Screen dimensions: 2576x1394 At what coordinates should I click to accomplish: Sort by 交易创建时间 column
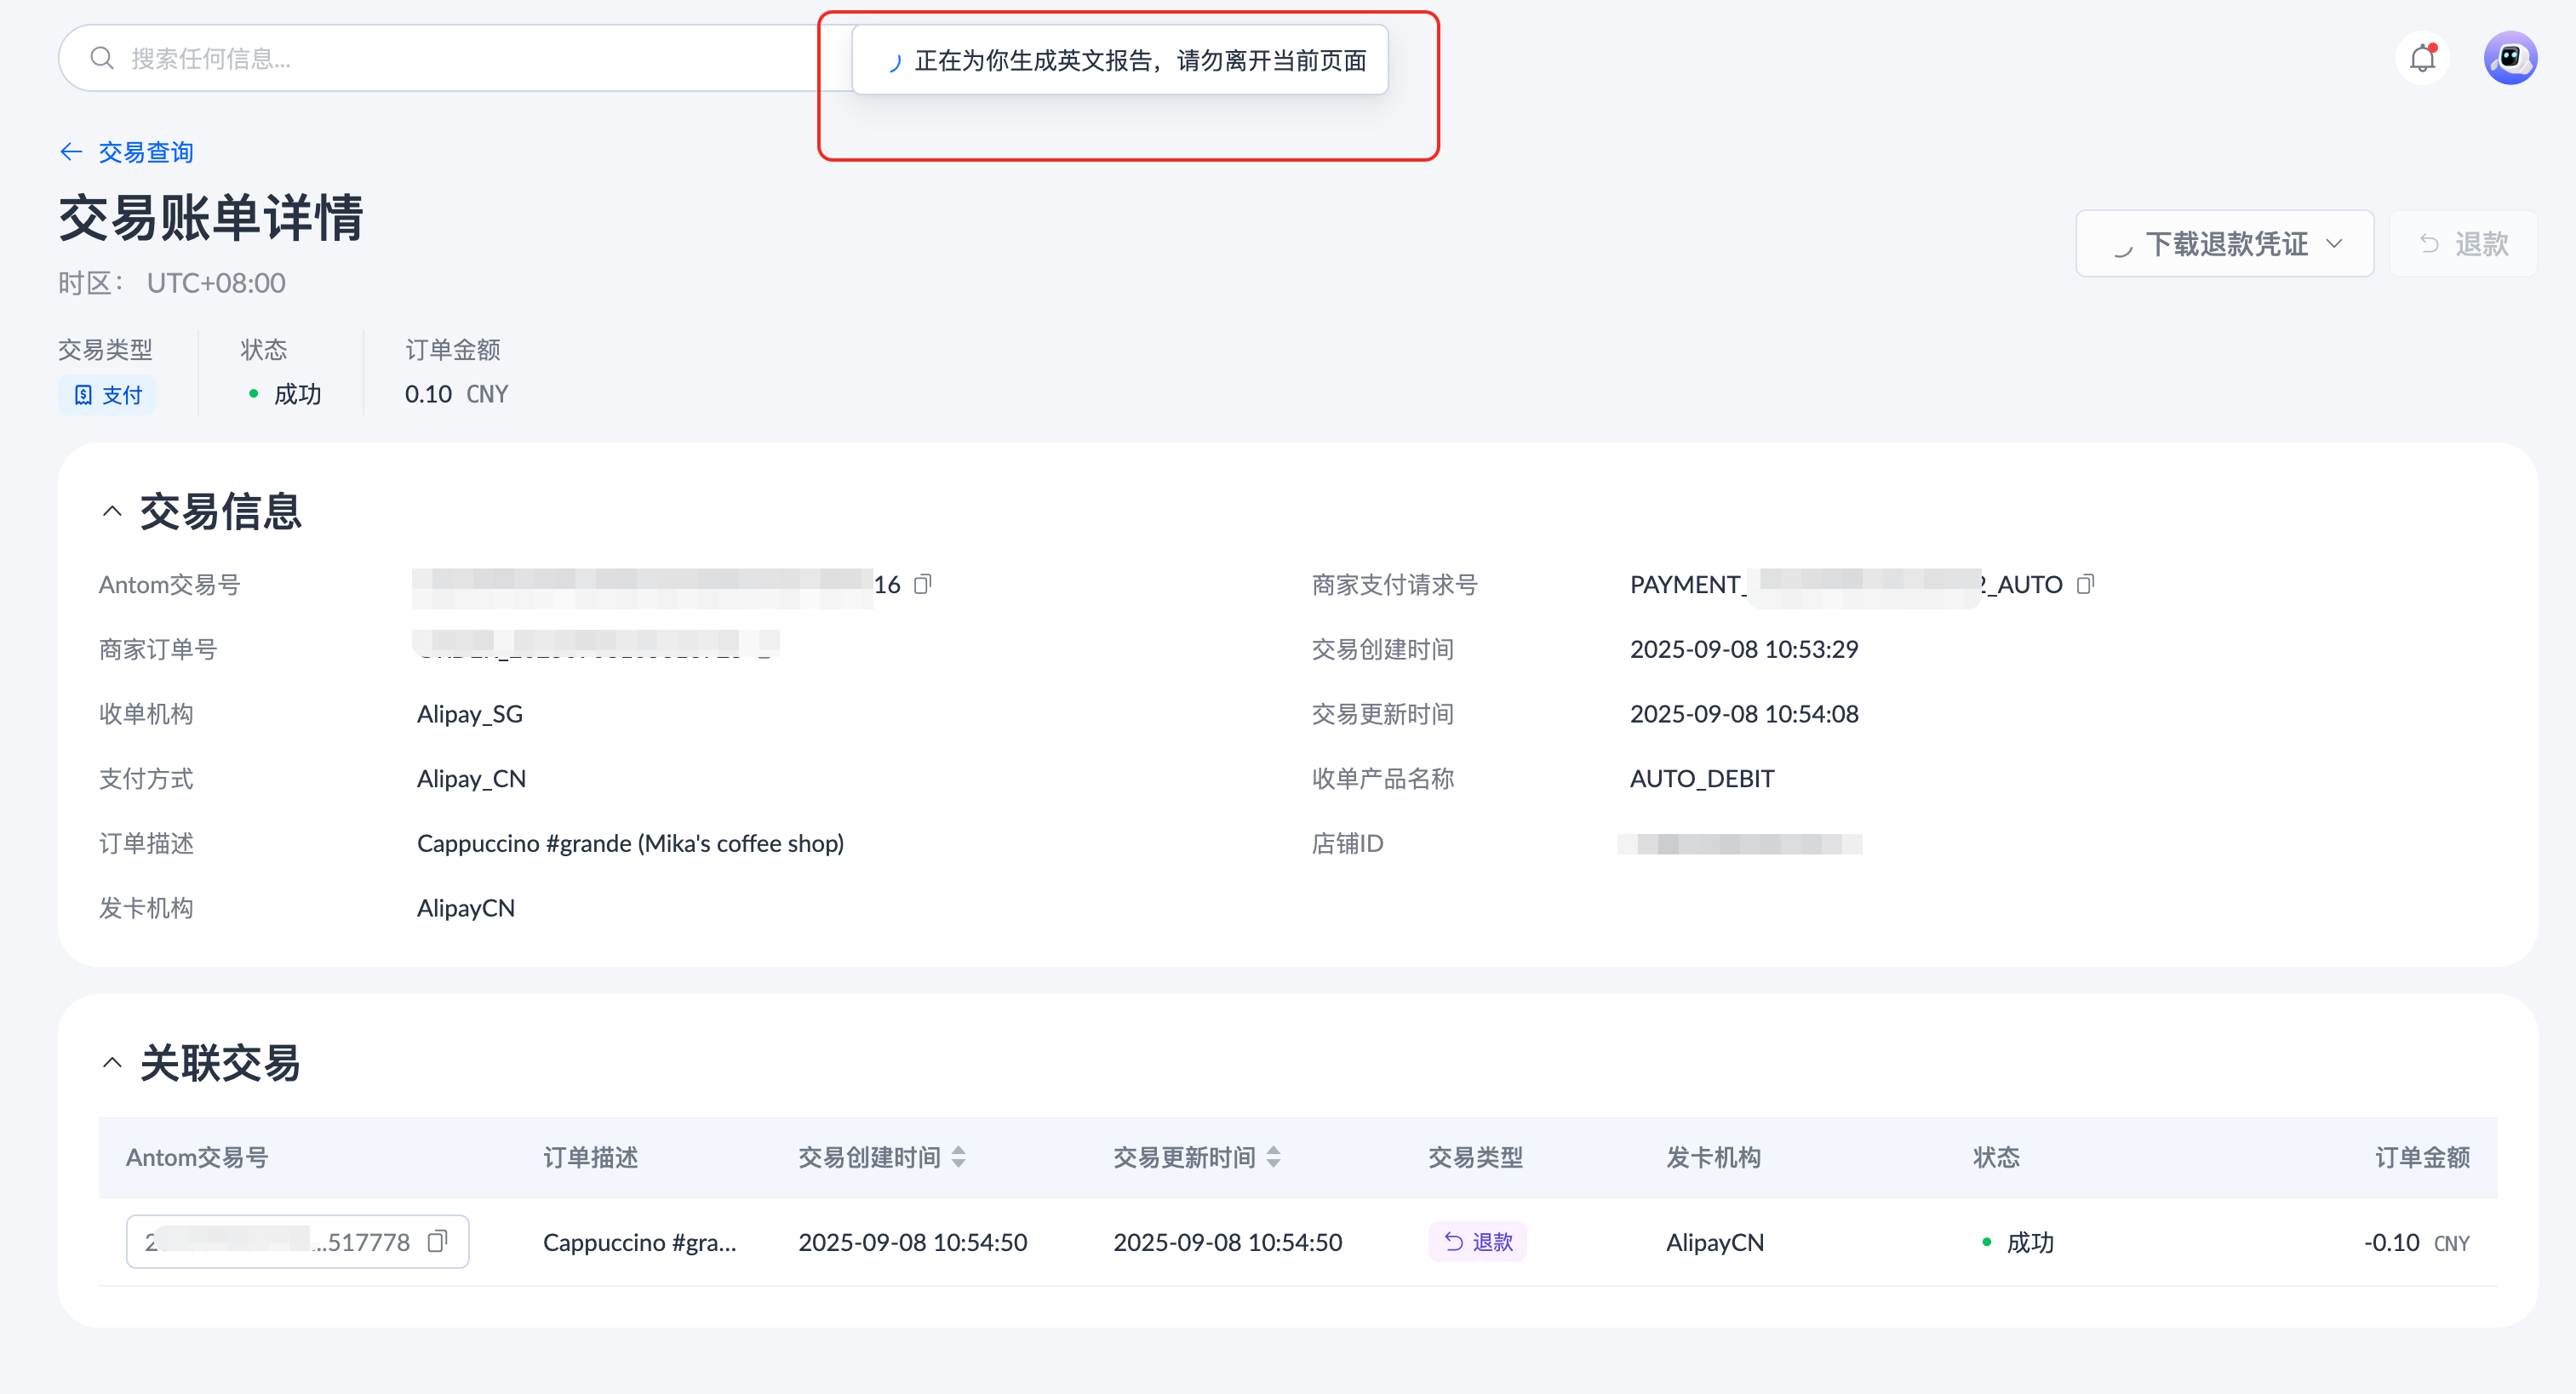958,1157
